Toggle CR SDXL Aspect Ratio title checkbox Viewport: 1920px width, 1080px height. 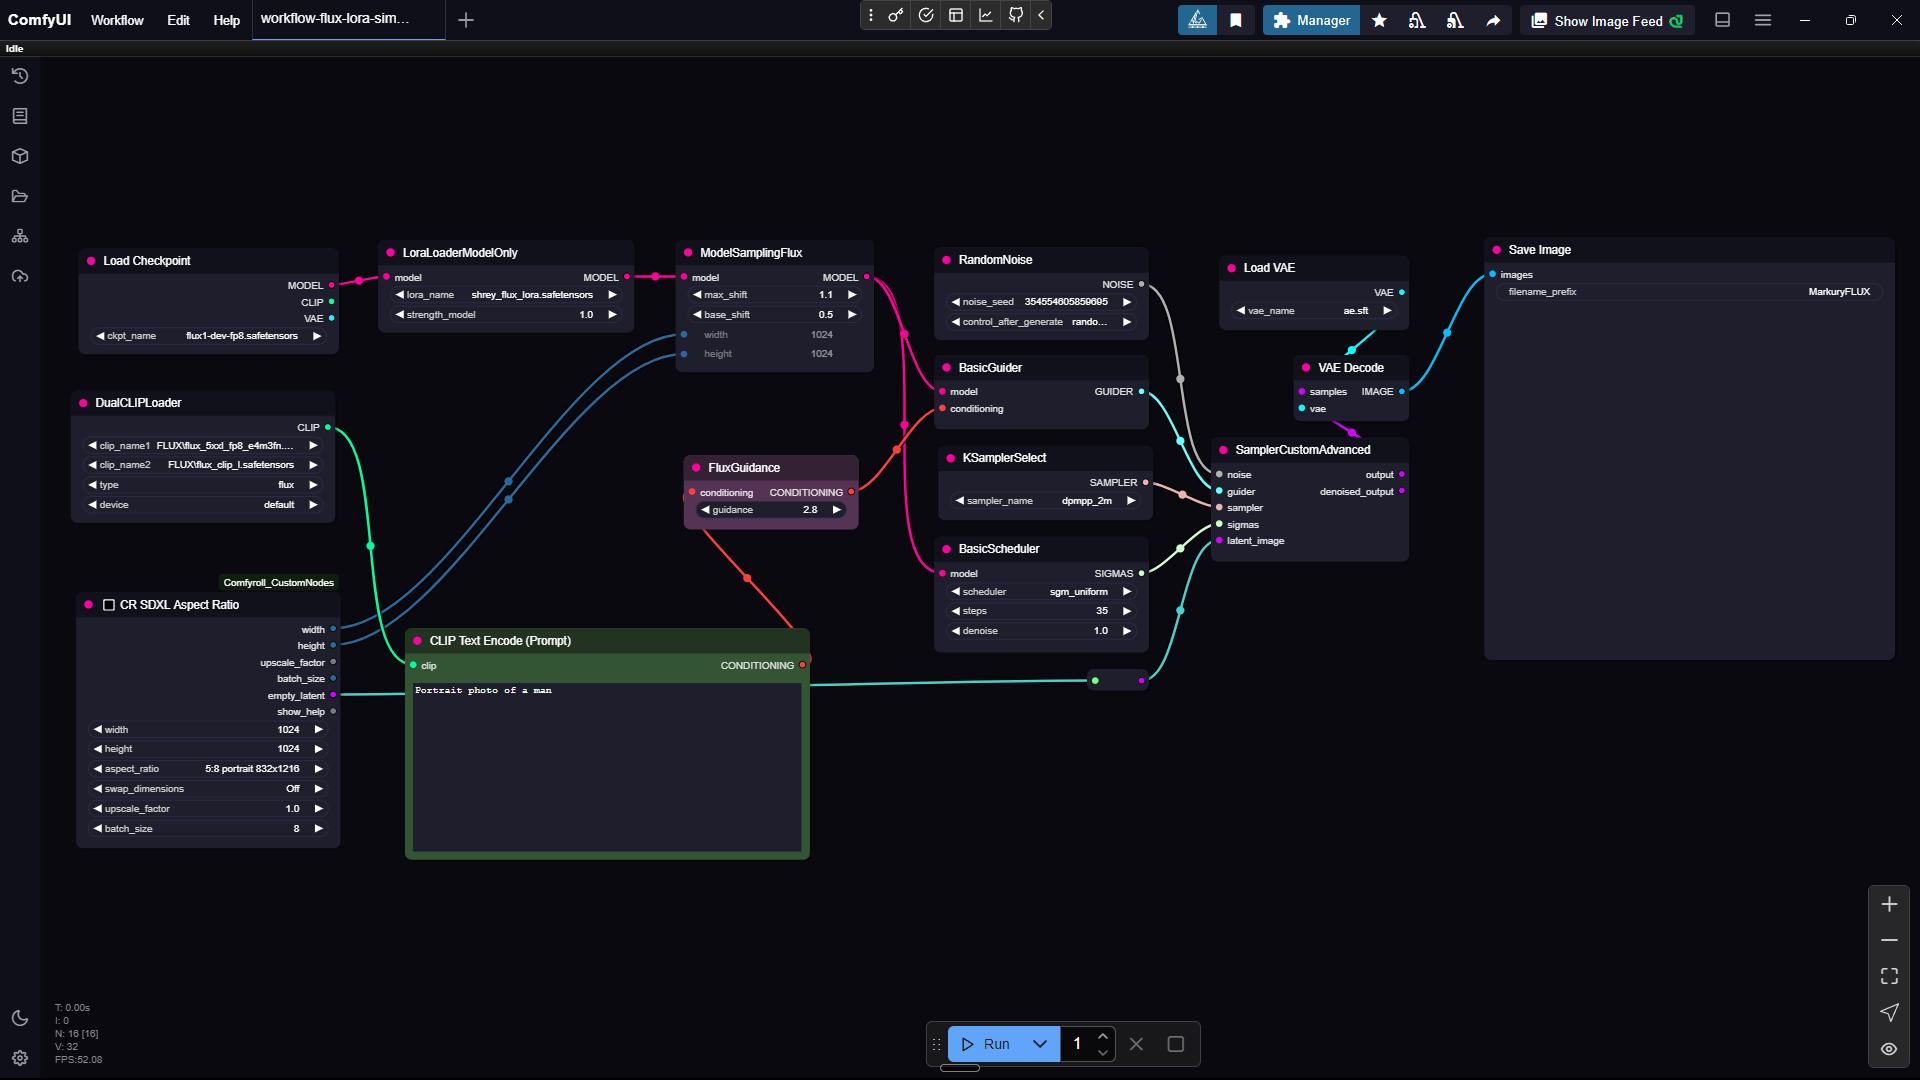click(x=109, y=605)
